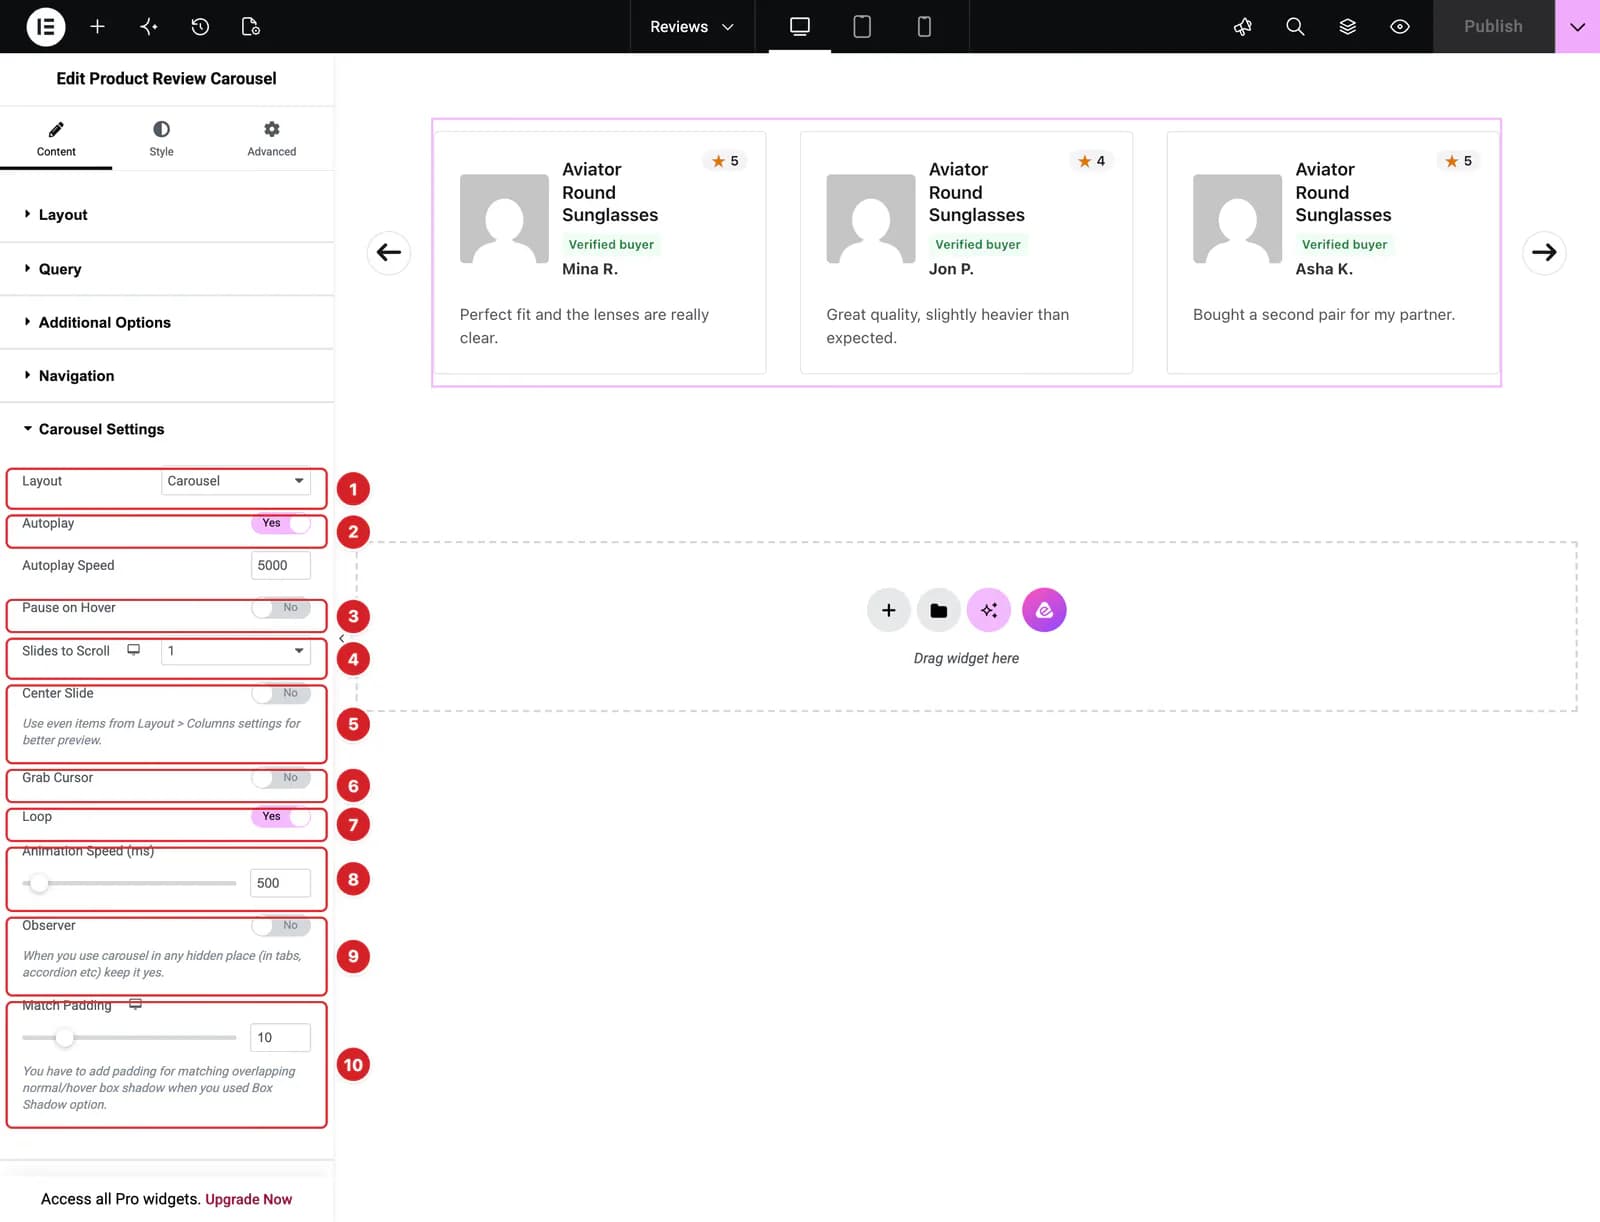1600x1222 pixels.
Task: Click the Elementor logo menu icon
Action: tap(45, 27)
